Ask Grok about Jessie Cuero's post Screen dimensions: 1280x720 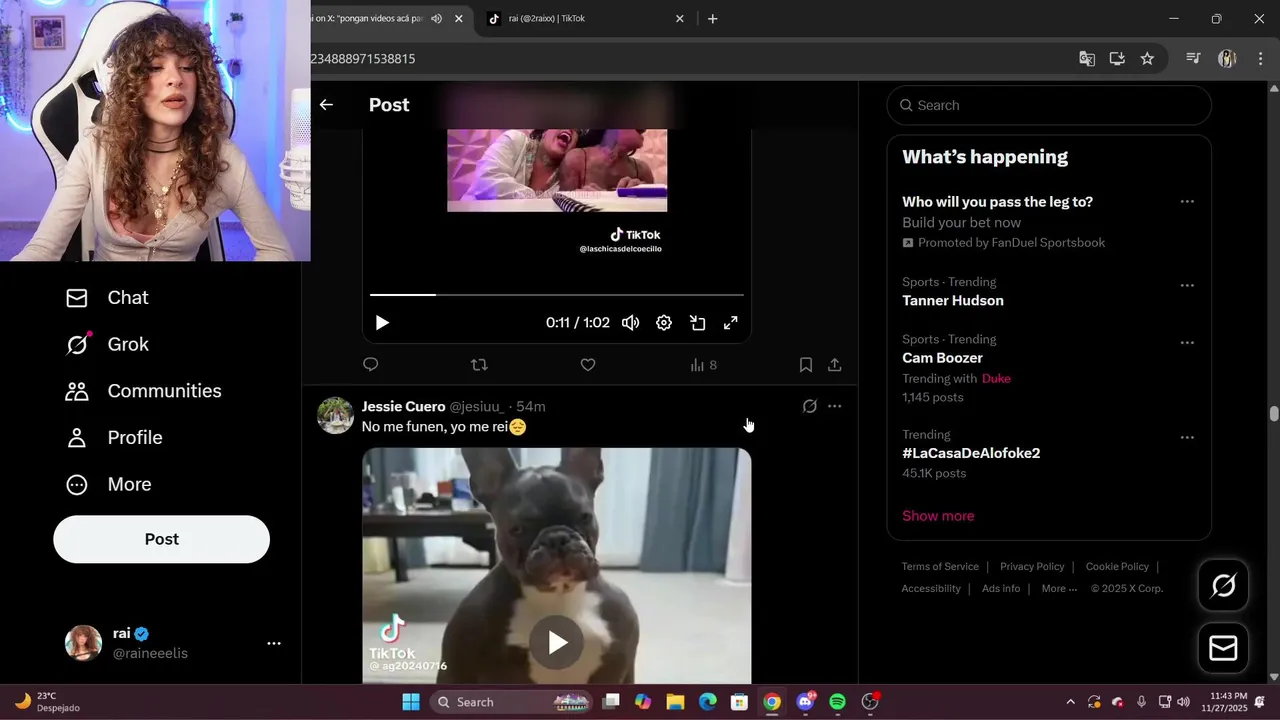(x=810, y=406)
